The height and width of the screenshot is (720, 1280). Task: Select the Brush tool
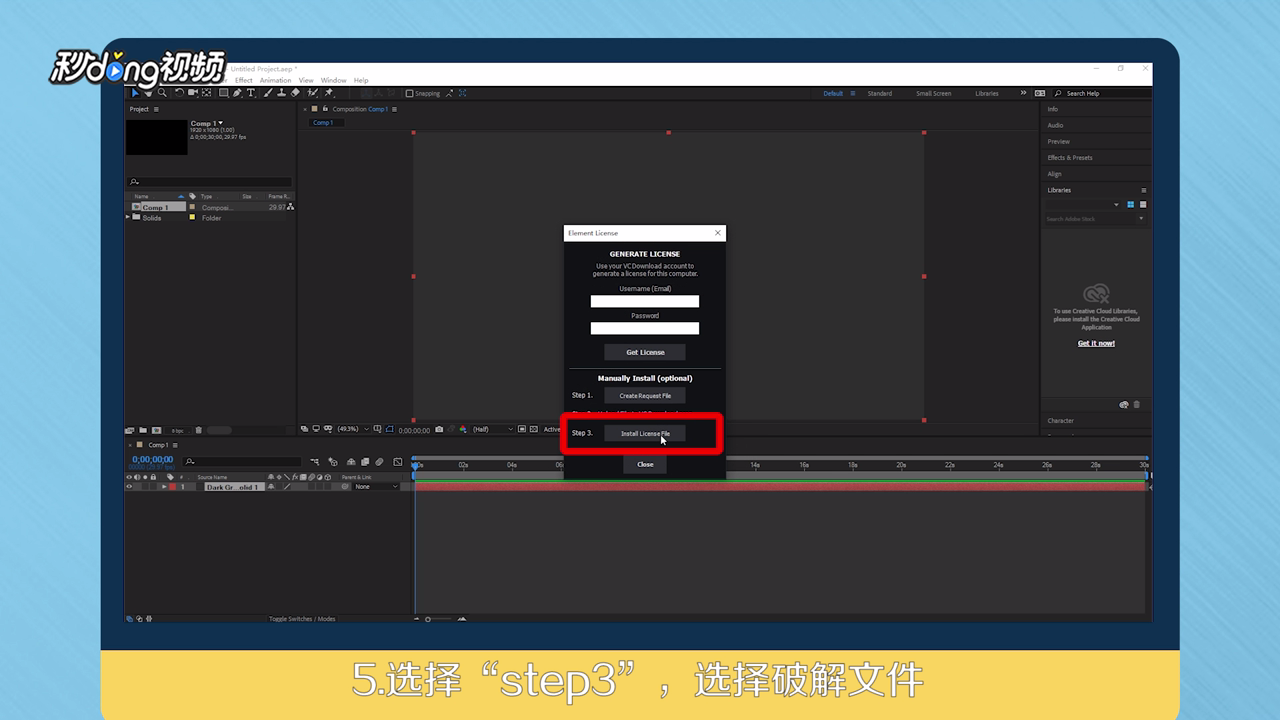[x=268, y=93]
